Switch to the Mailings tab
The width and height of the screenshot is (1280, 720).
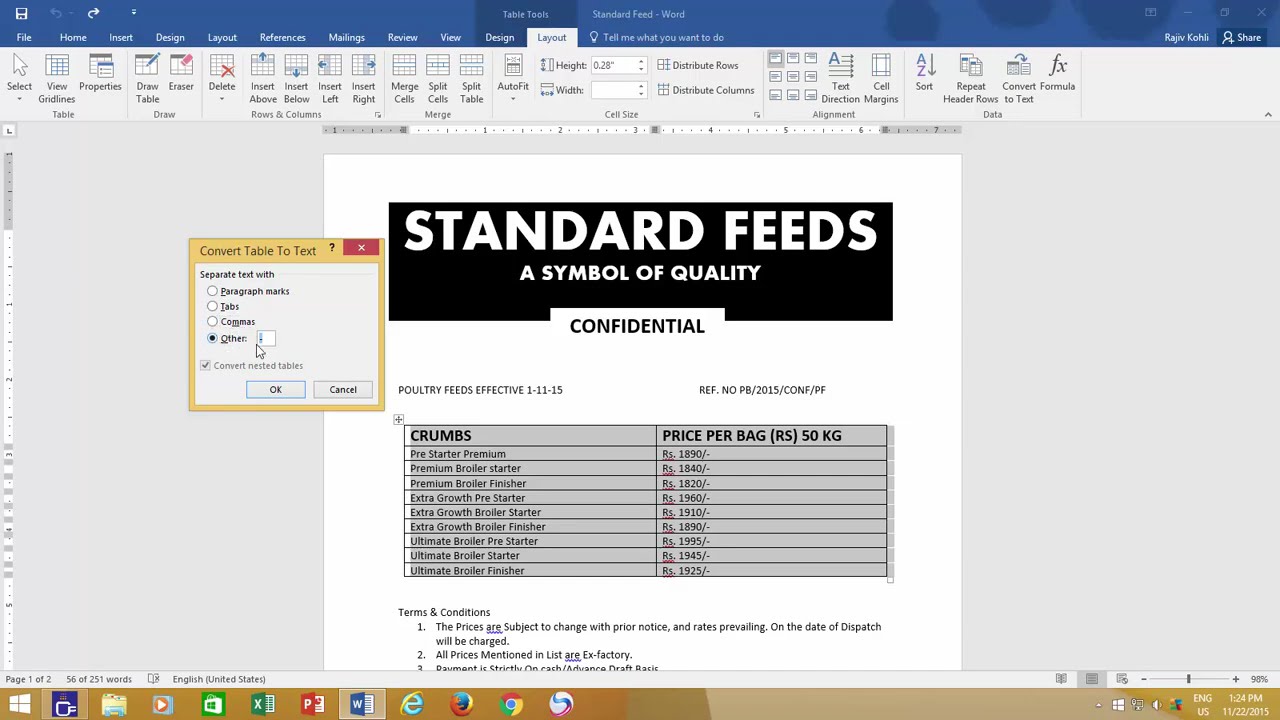tap(347, 37)
